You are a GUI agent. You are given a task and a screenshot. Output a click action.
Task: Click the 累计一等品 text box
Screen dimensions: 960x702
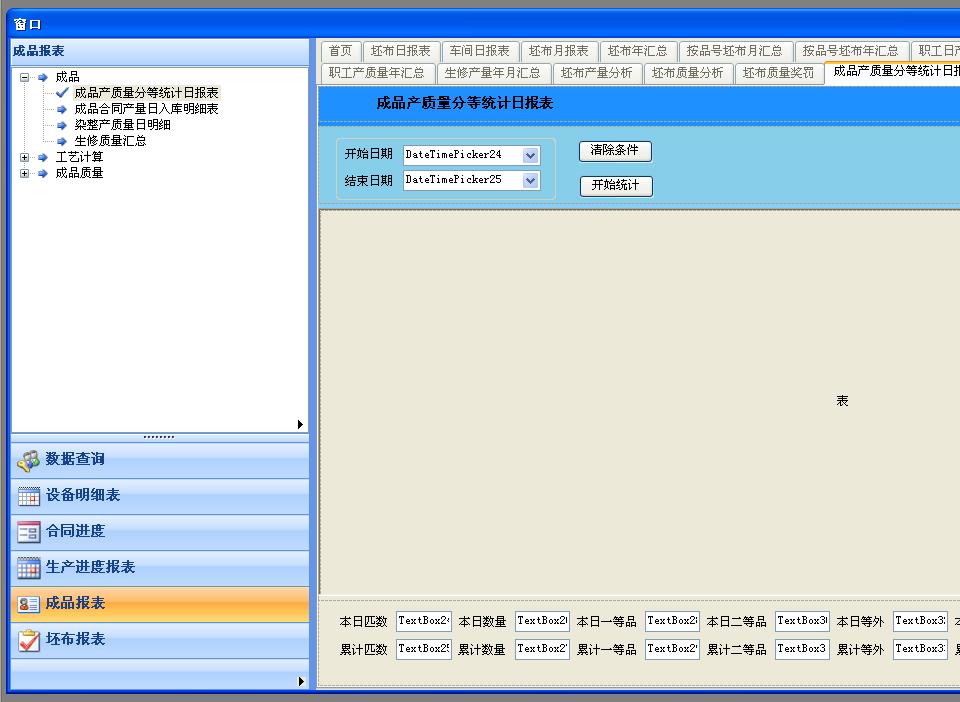tap(672, 649)
